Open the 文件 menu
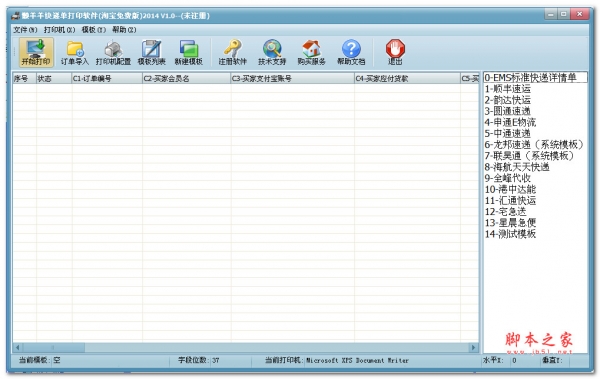 coord(25,30)
